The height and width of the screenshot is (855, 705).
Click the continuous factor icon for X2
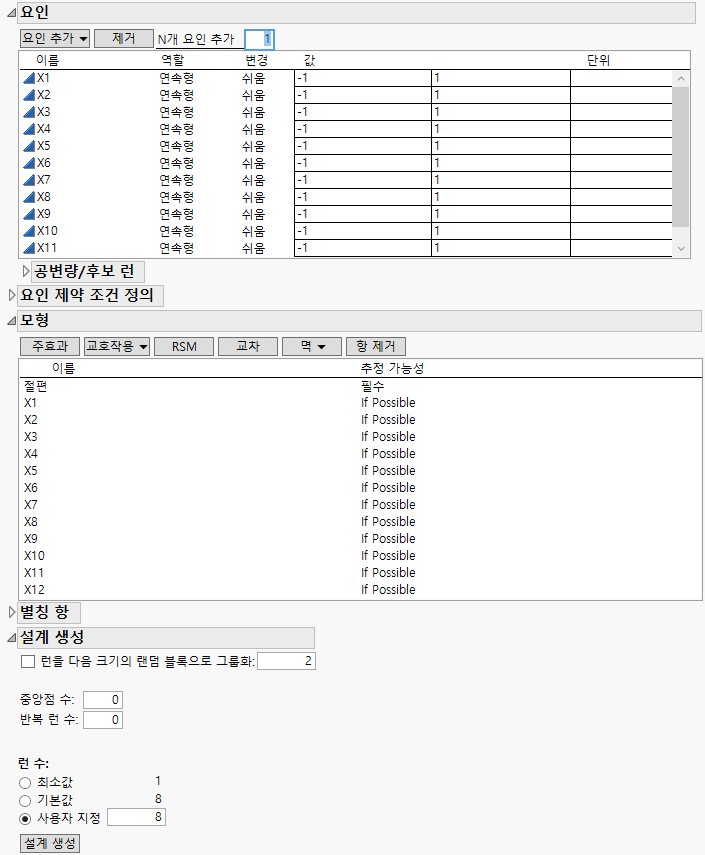(29, 95)
